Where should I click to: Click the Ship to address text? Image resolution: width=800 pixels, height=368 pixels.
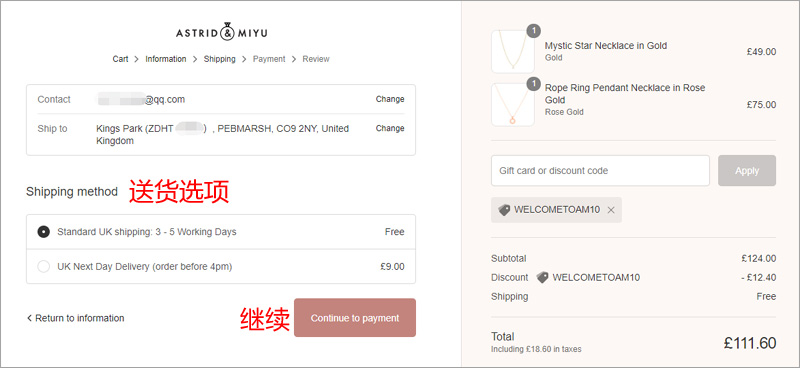point(223,135)
